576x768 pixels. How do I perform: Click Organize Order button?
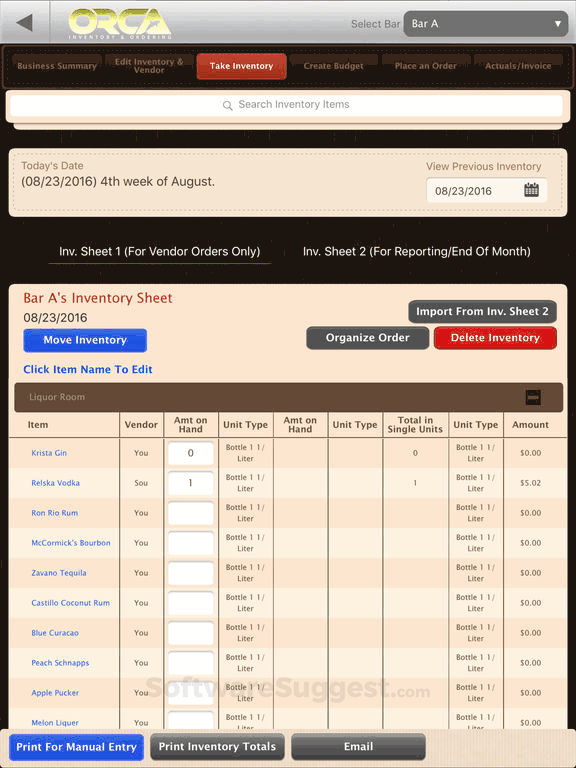(367, 338)
